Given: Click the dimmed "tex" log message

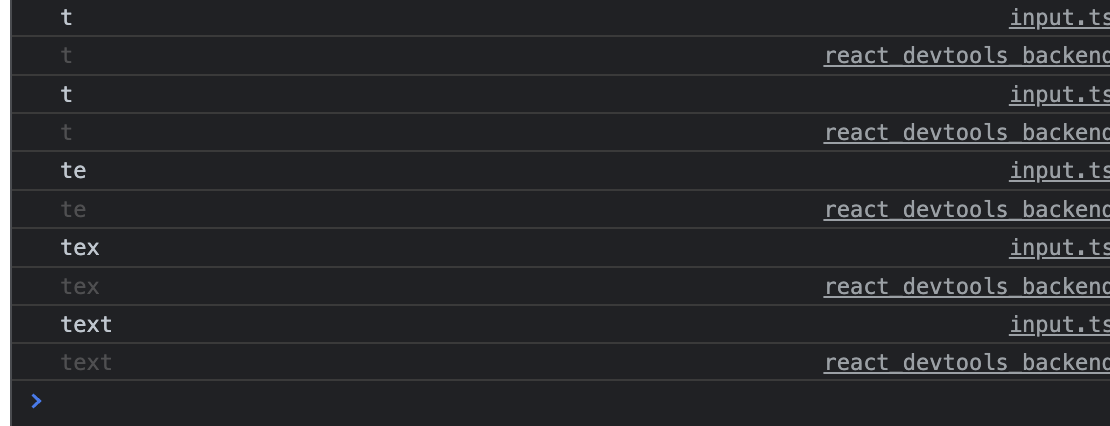Looking at the screenshot, I should click(80, 287).
